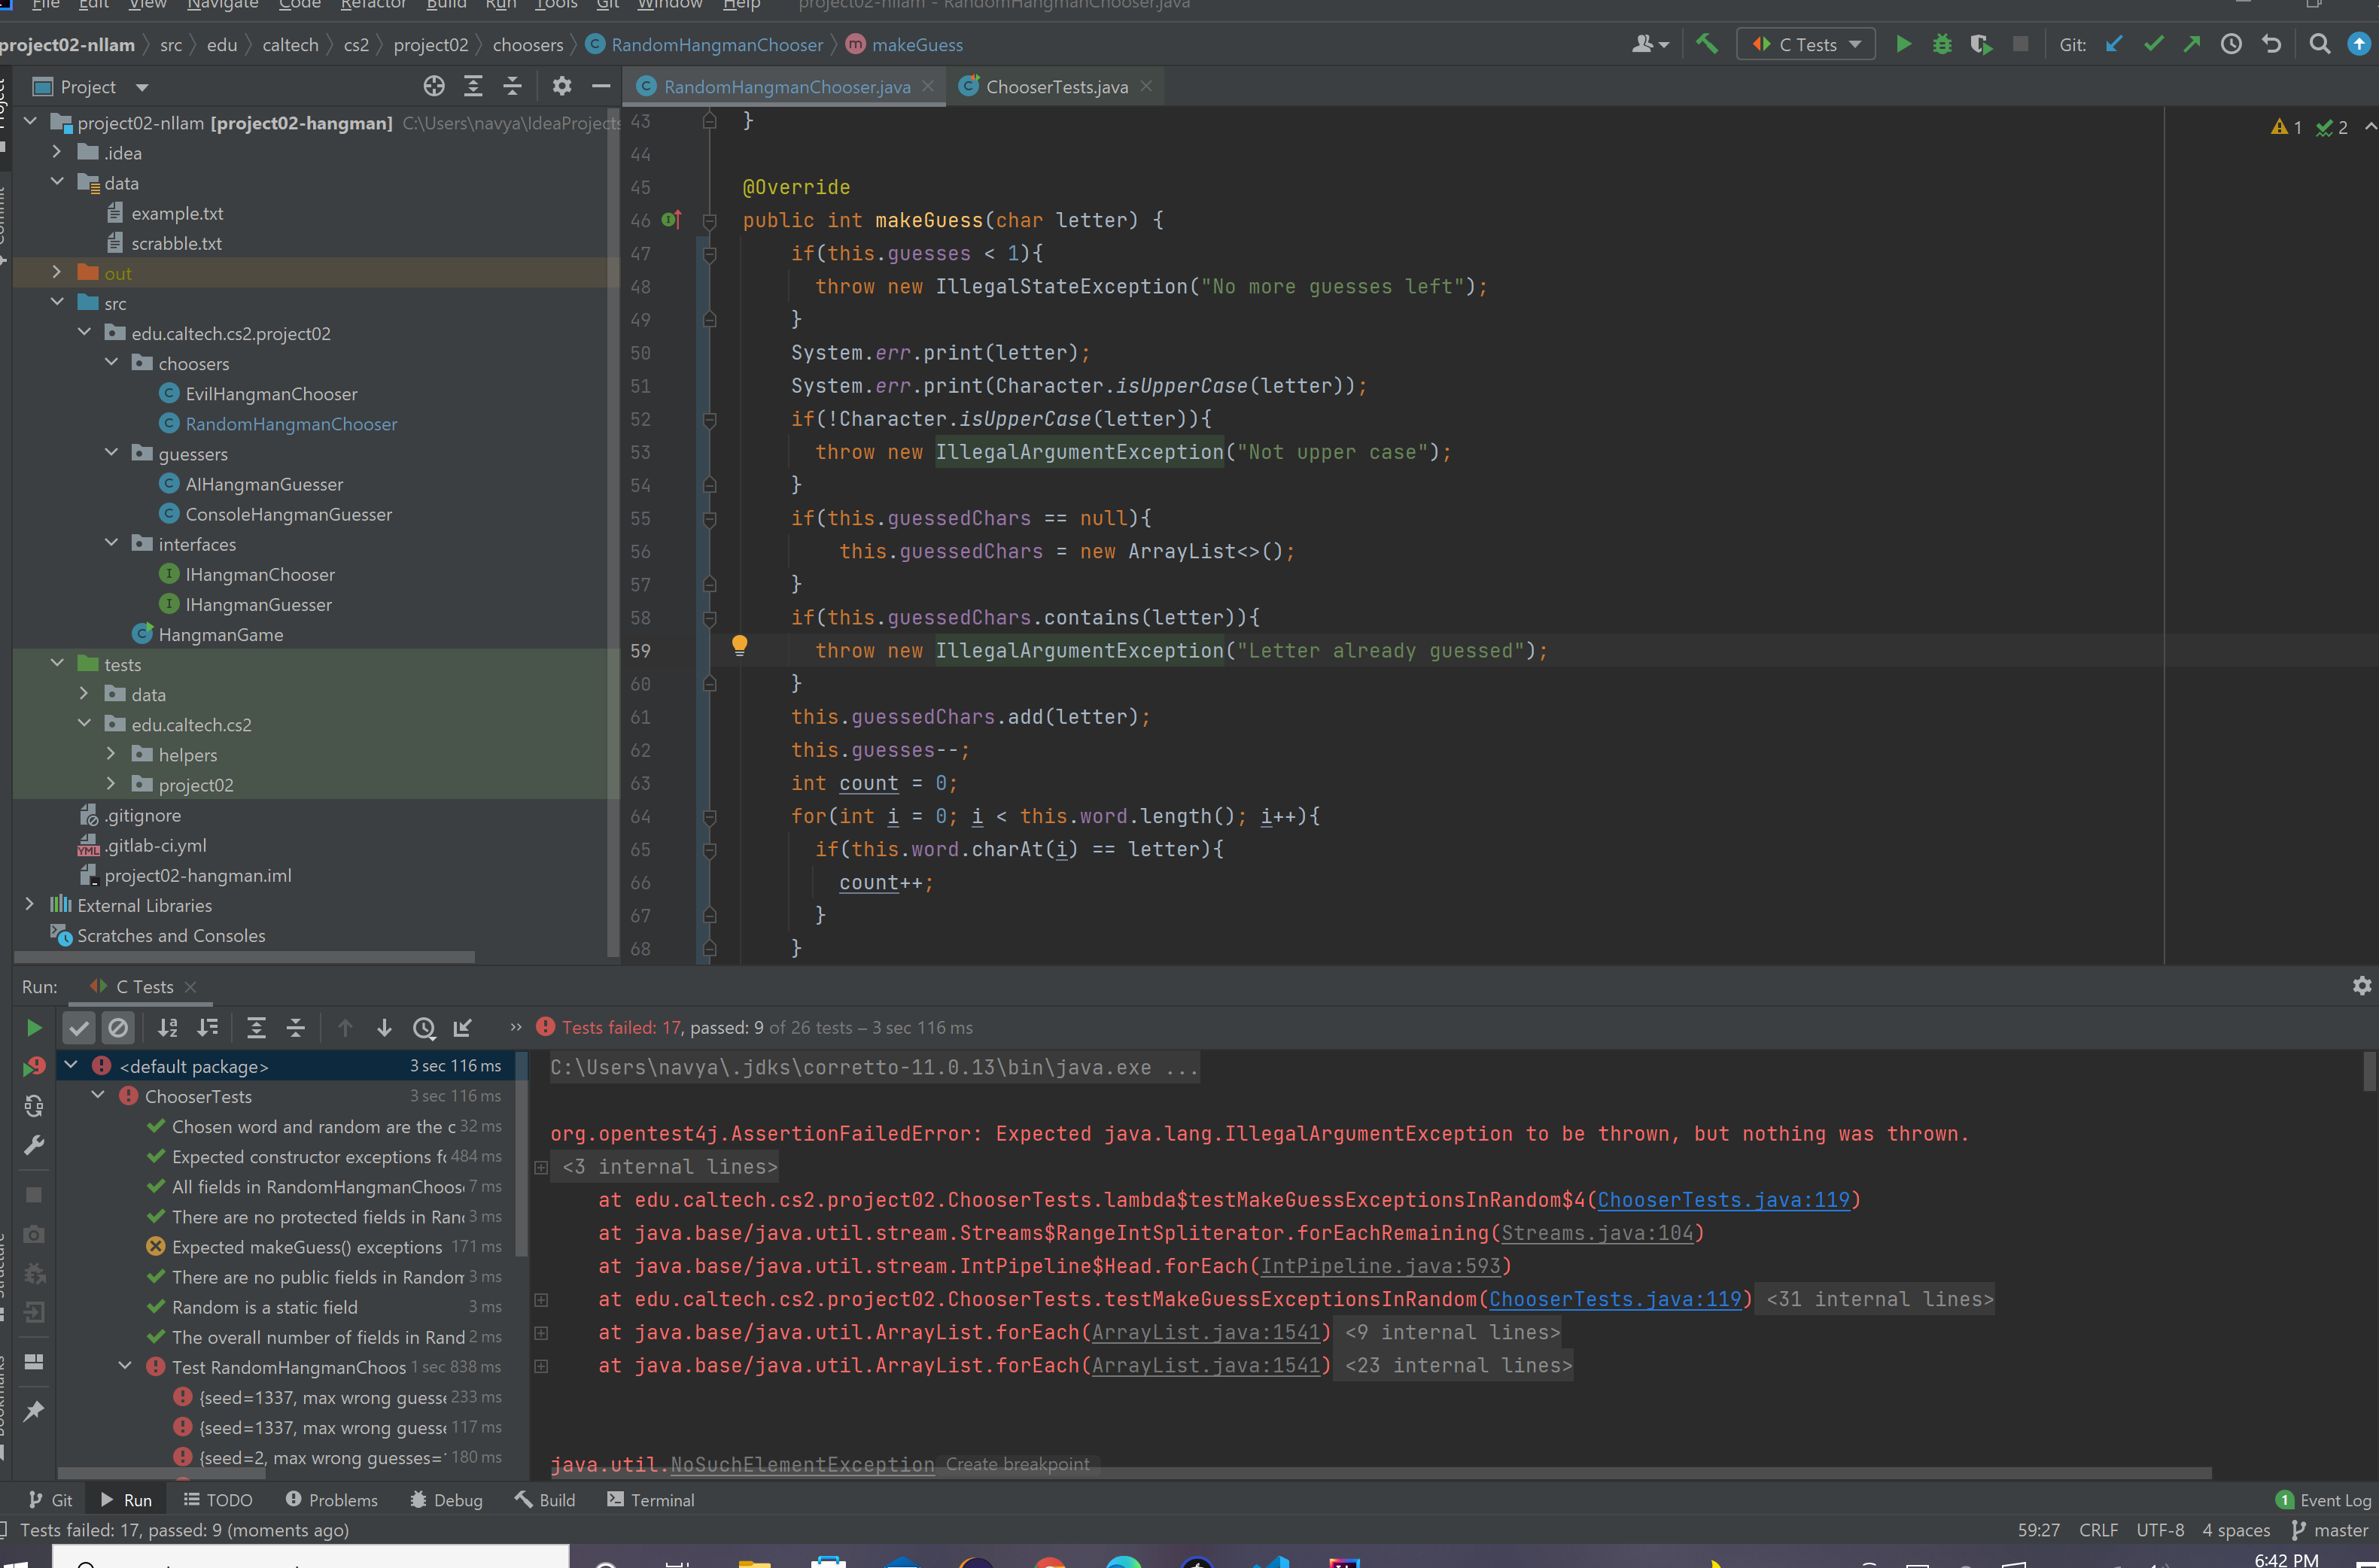Viewport: 2379px width, 1568px height.
Task: Click the Build project hammer icon
Action: (x=1707, y=44)
